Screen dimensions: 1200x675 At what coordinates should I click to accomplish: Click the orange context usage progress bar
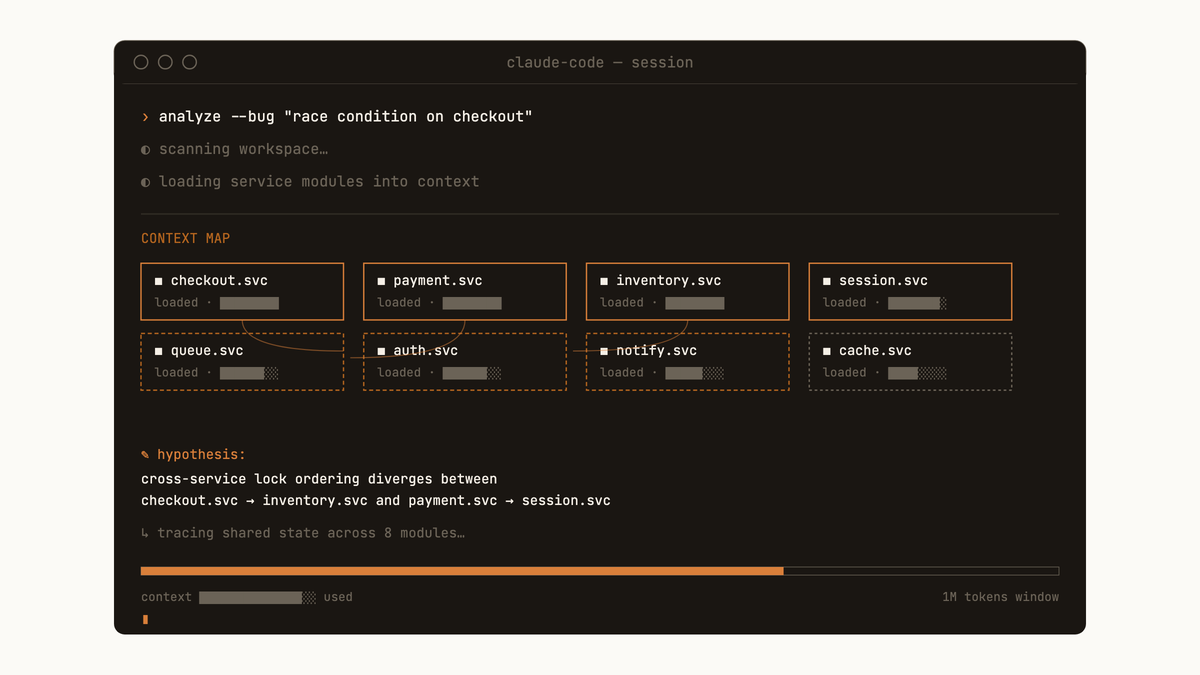[x=462, y=571]
